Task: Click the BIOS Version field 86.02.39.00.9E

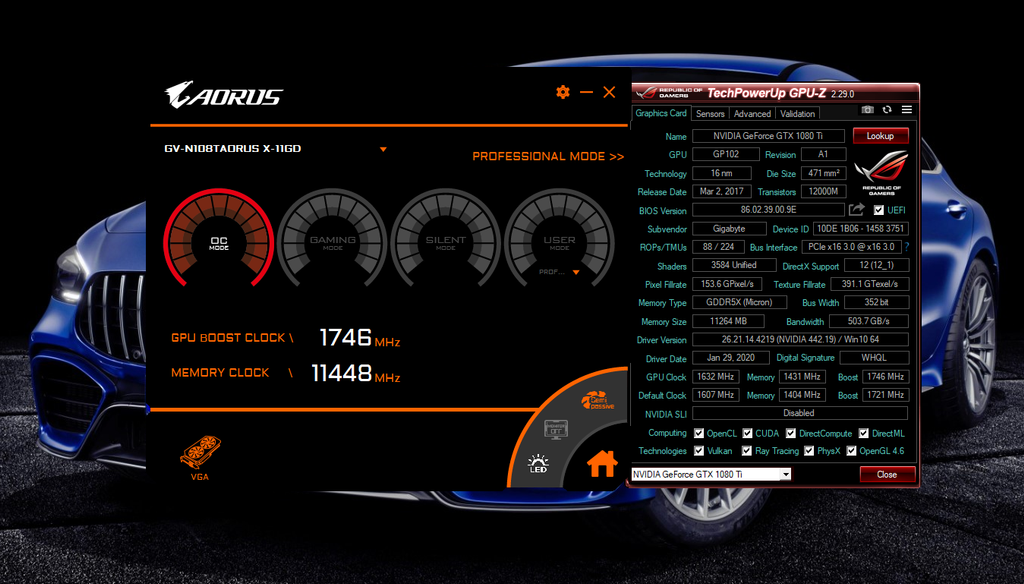Action: 768,210
